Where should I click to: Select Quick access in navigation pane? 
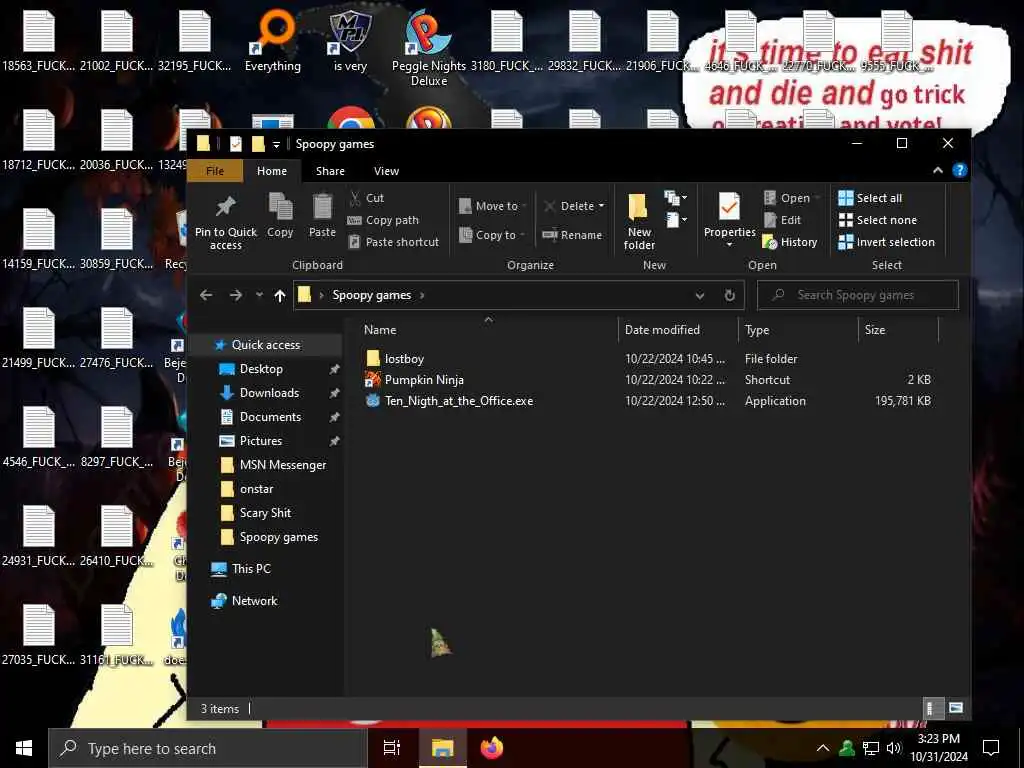point(266,345)
